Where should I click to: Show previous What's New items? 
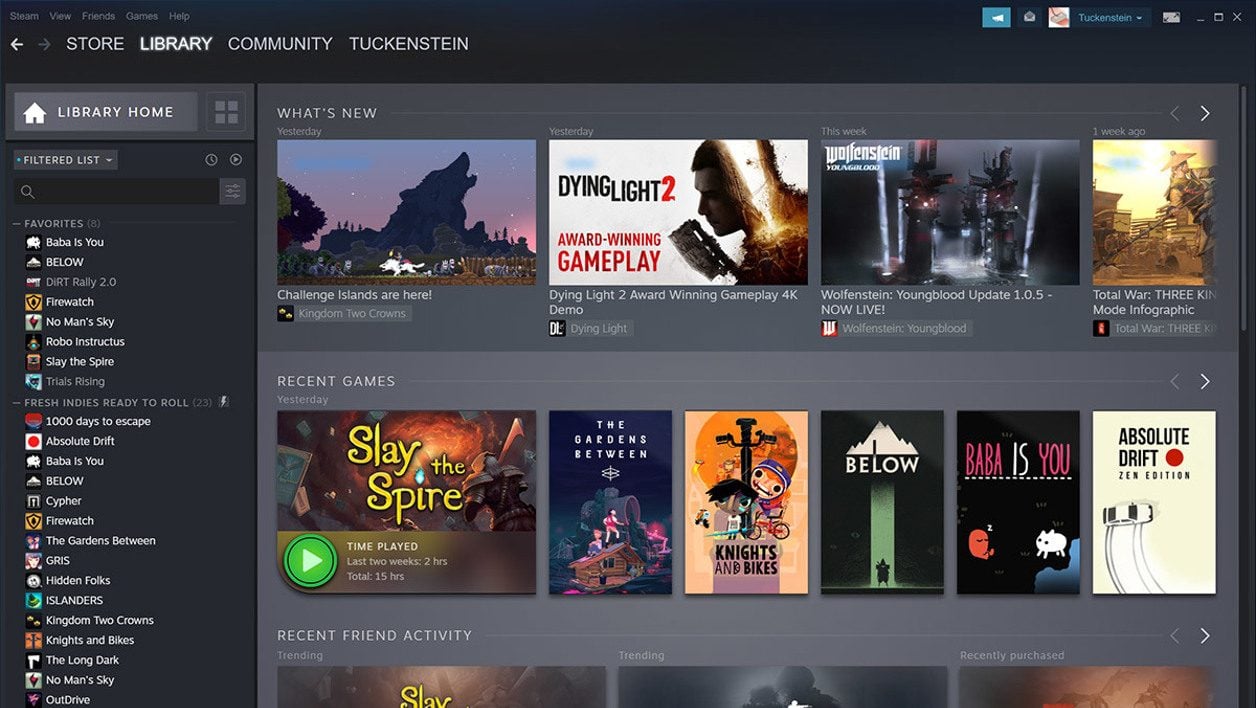[x=1175, y=113]
